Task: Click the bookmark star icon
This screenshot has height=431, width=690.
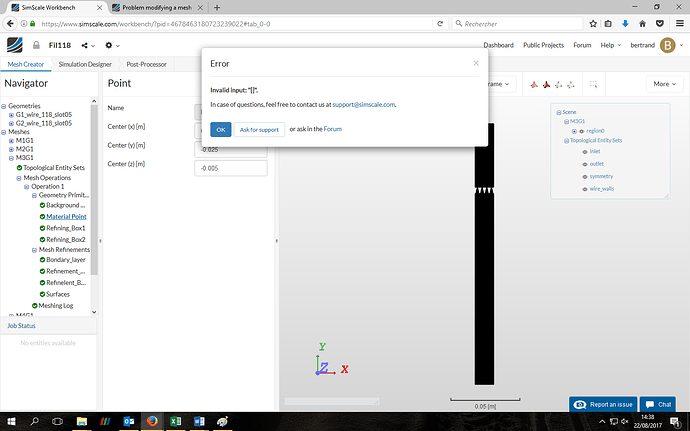Action: (x=593, y=24)
